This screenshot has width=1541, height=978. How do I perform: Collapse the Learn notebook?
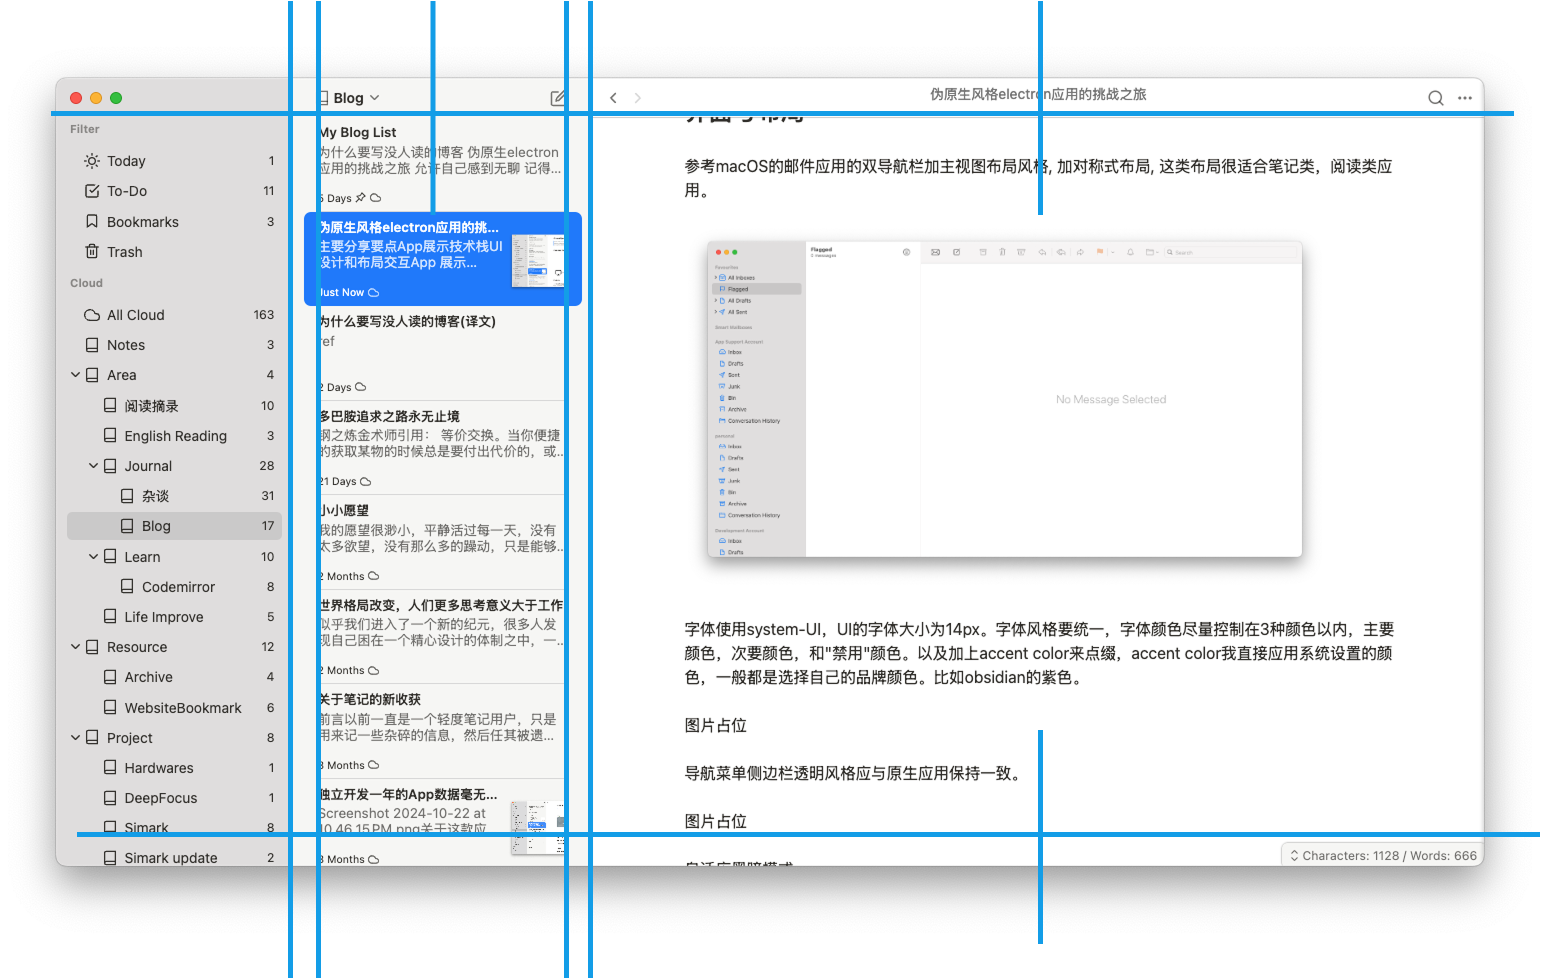(x=93, y=557)
